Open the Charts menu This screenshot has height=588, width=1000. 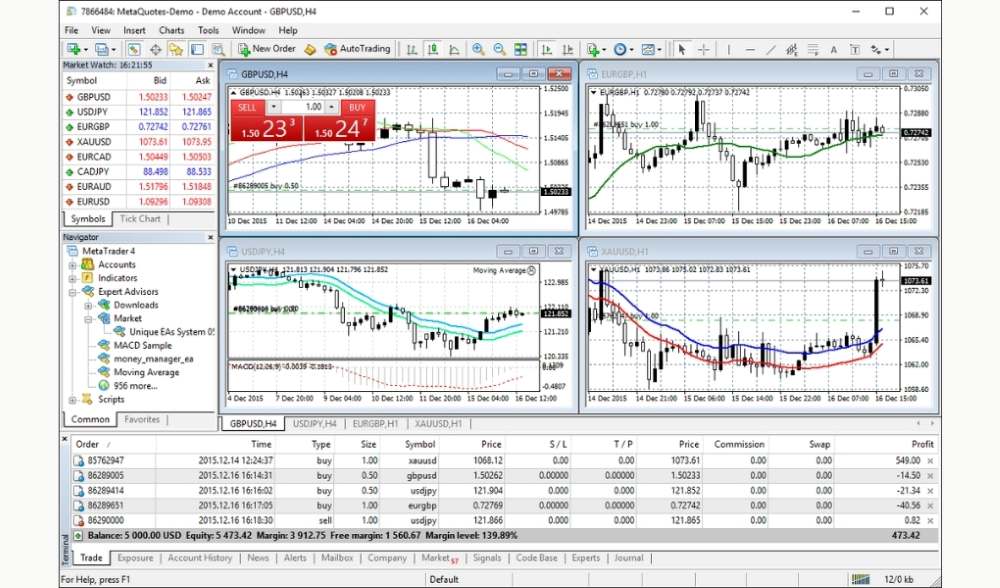point(171,30)
